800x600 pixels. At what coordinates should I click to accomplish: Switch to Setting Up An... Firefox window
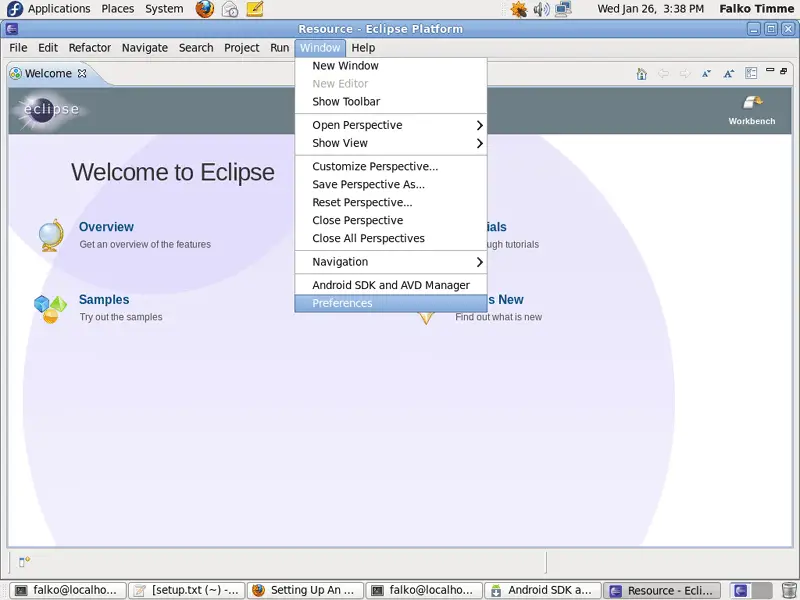coord(305,590)
